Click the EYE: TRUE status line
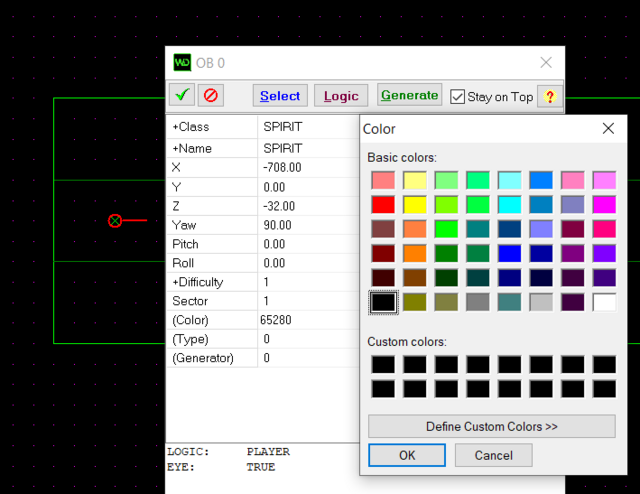640x494 pixels. (221, 467)
